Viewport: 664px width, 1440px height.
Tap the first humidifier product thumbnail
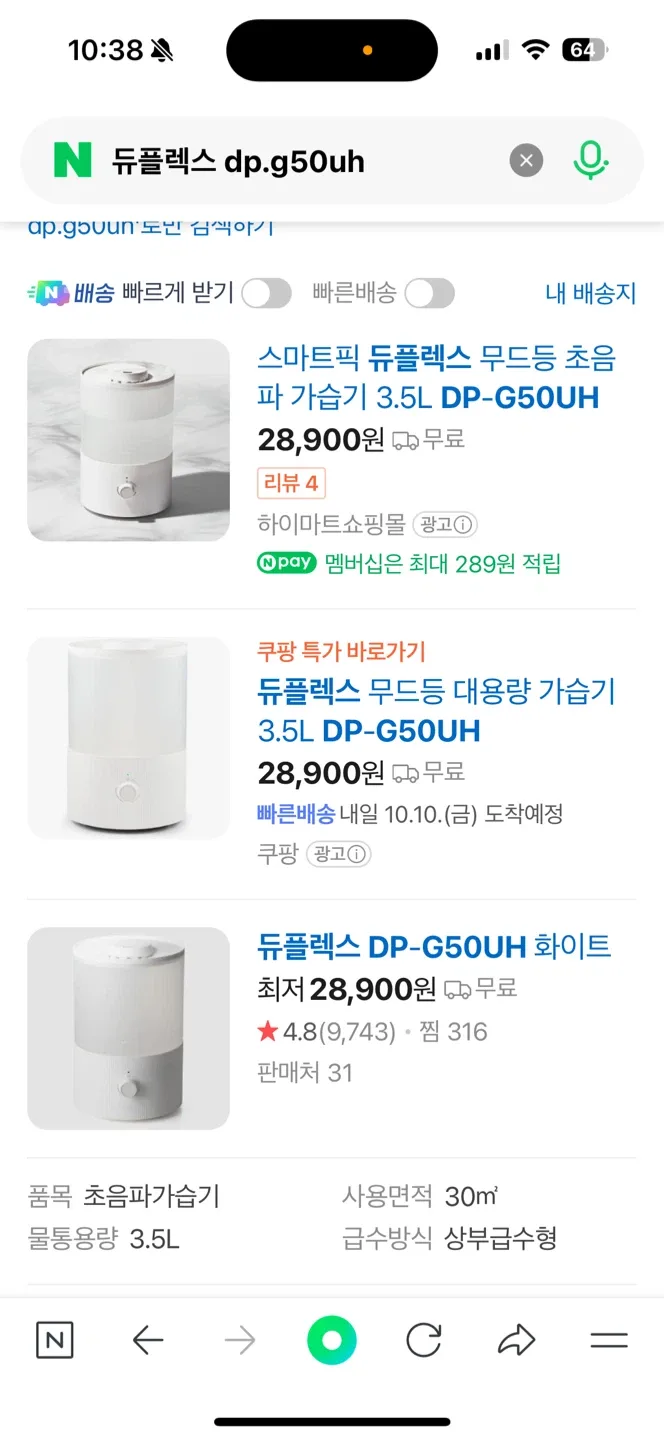click(128, 440)
